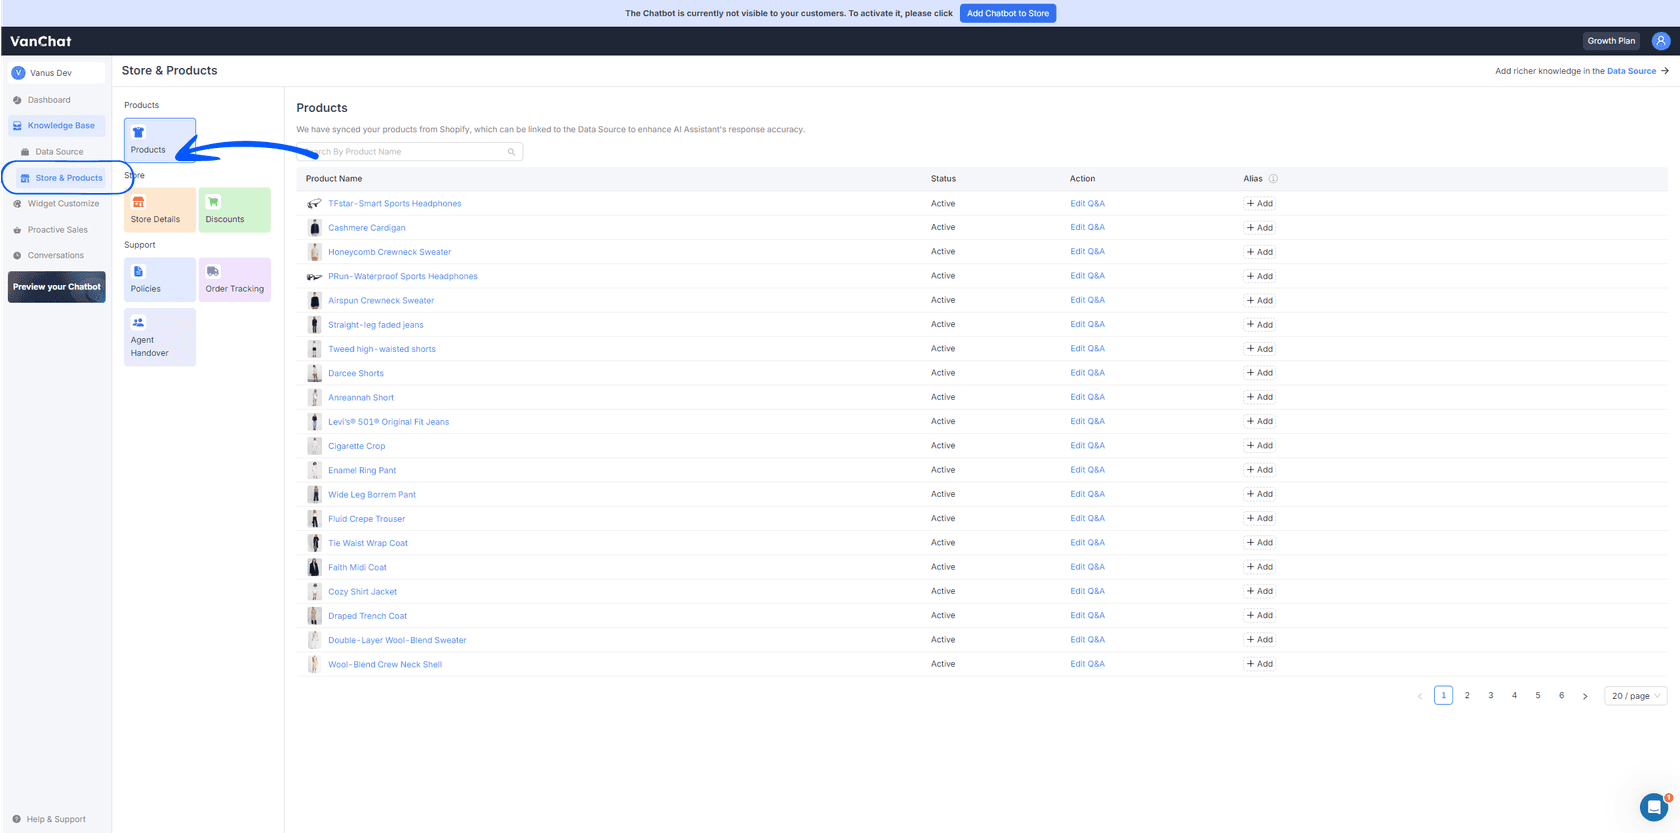Open Widget Customize in the sidebar

pyautogui.click(x=57, y=204)
